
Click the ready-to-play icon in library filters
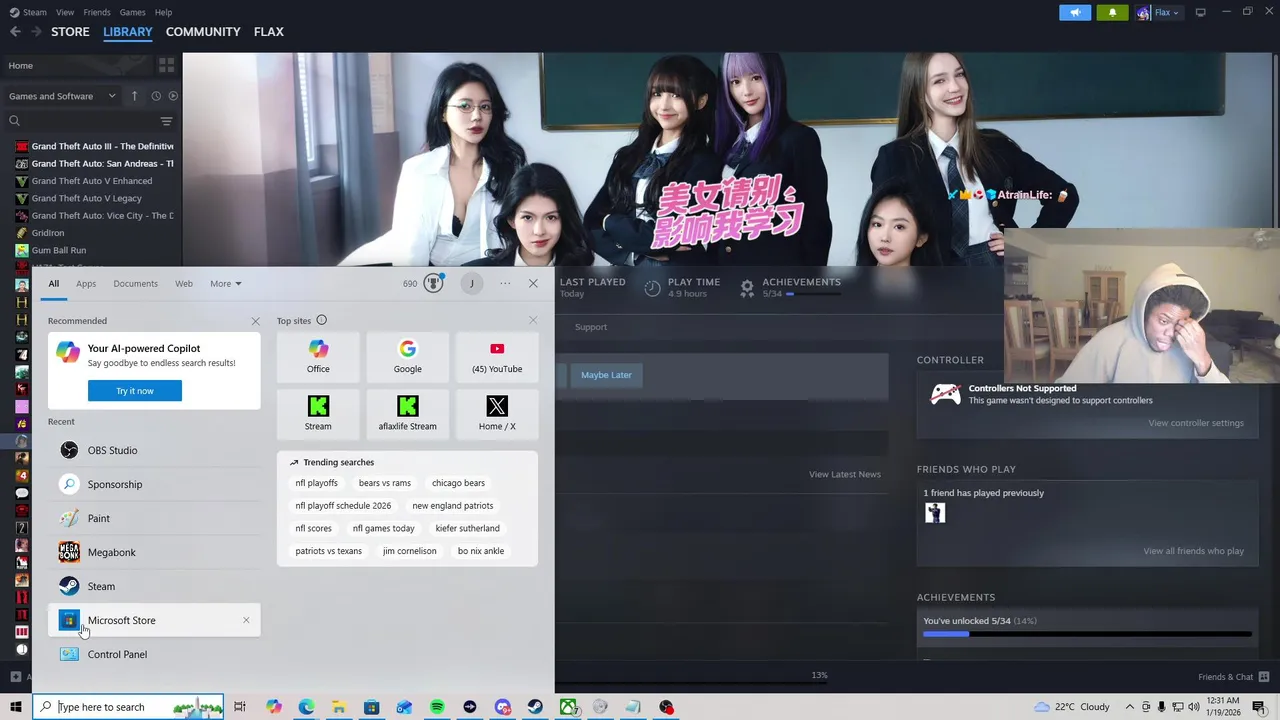[x=173, y=96]
